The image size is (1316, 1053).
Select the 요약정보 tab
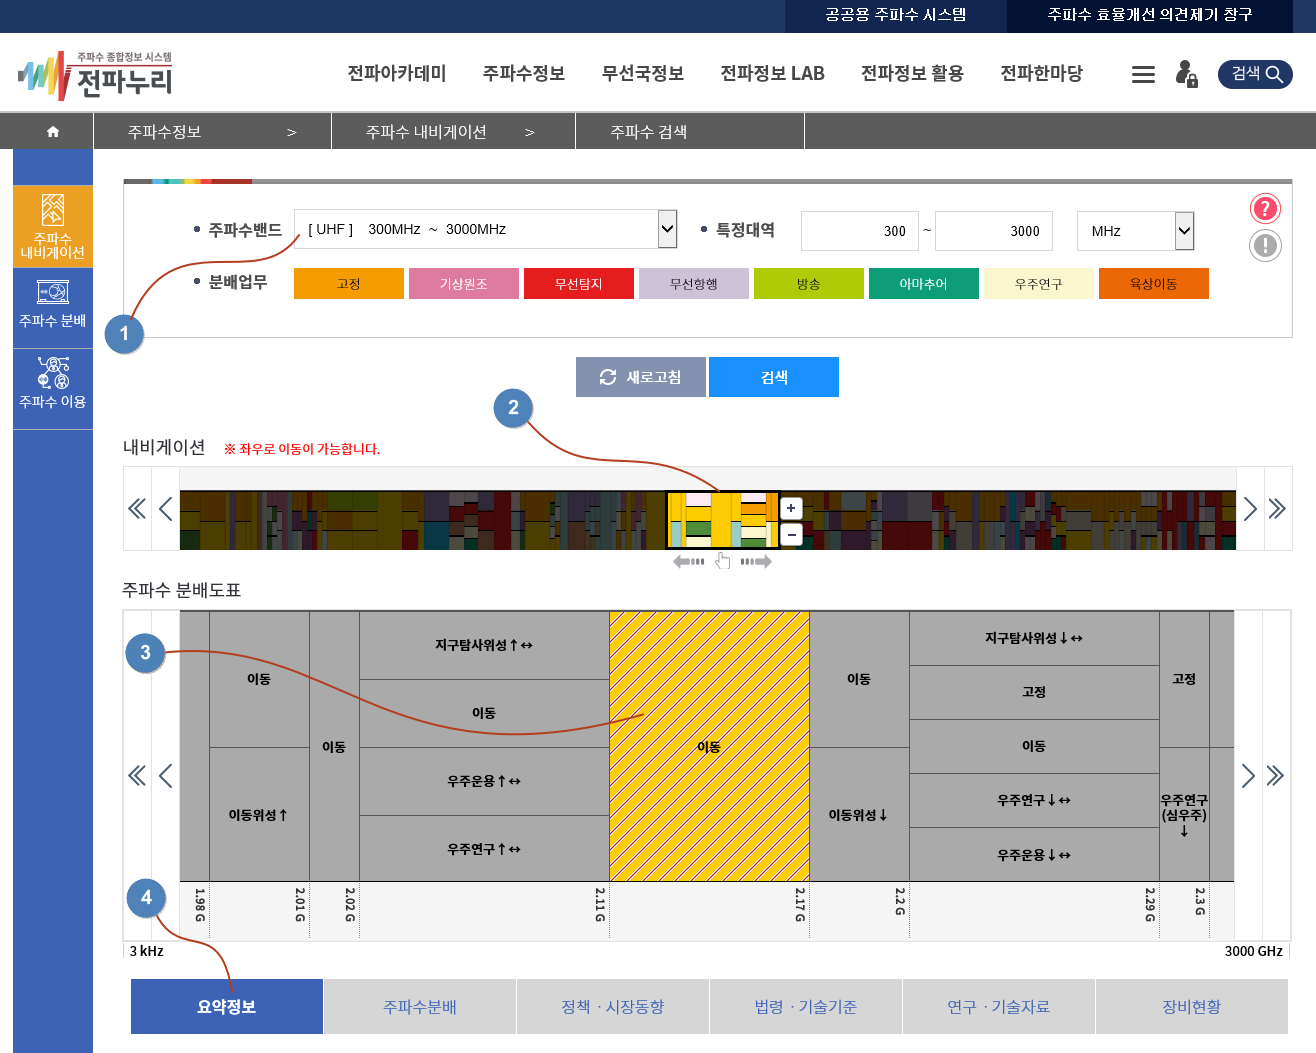[x=227, y=1006]
